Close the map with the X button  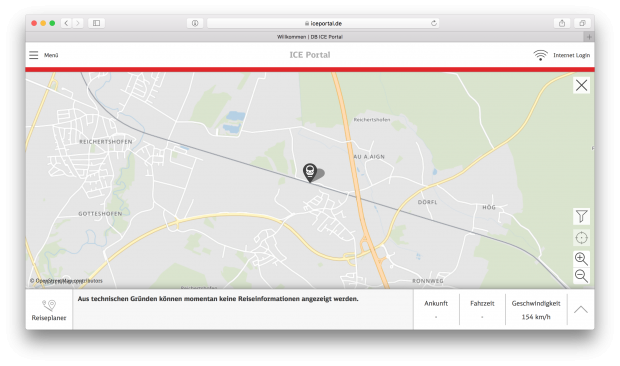pyautogui.click(x=581, y=85)
